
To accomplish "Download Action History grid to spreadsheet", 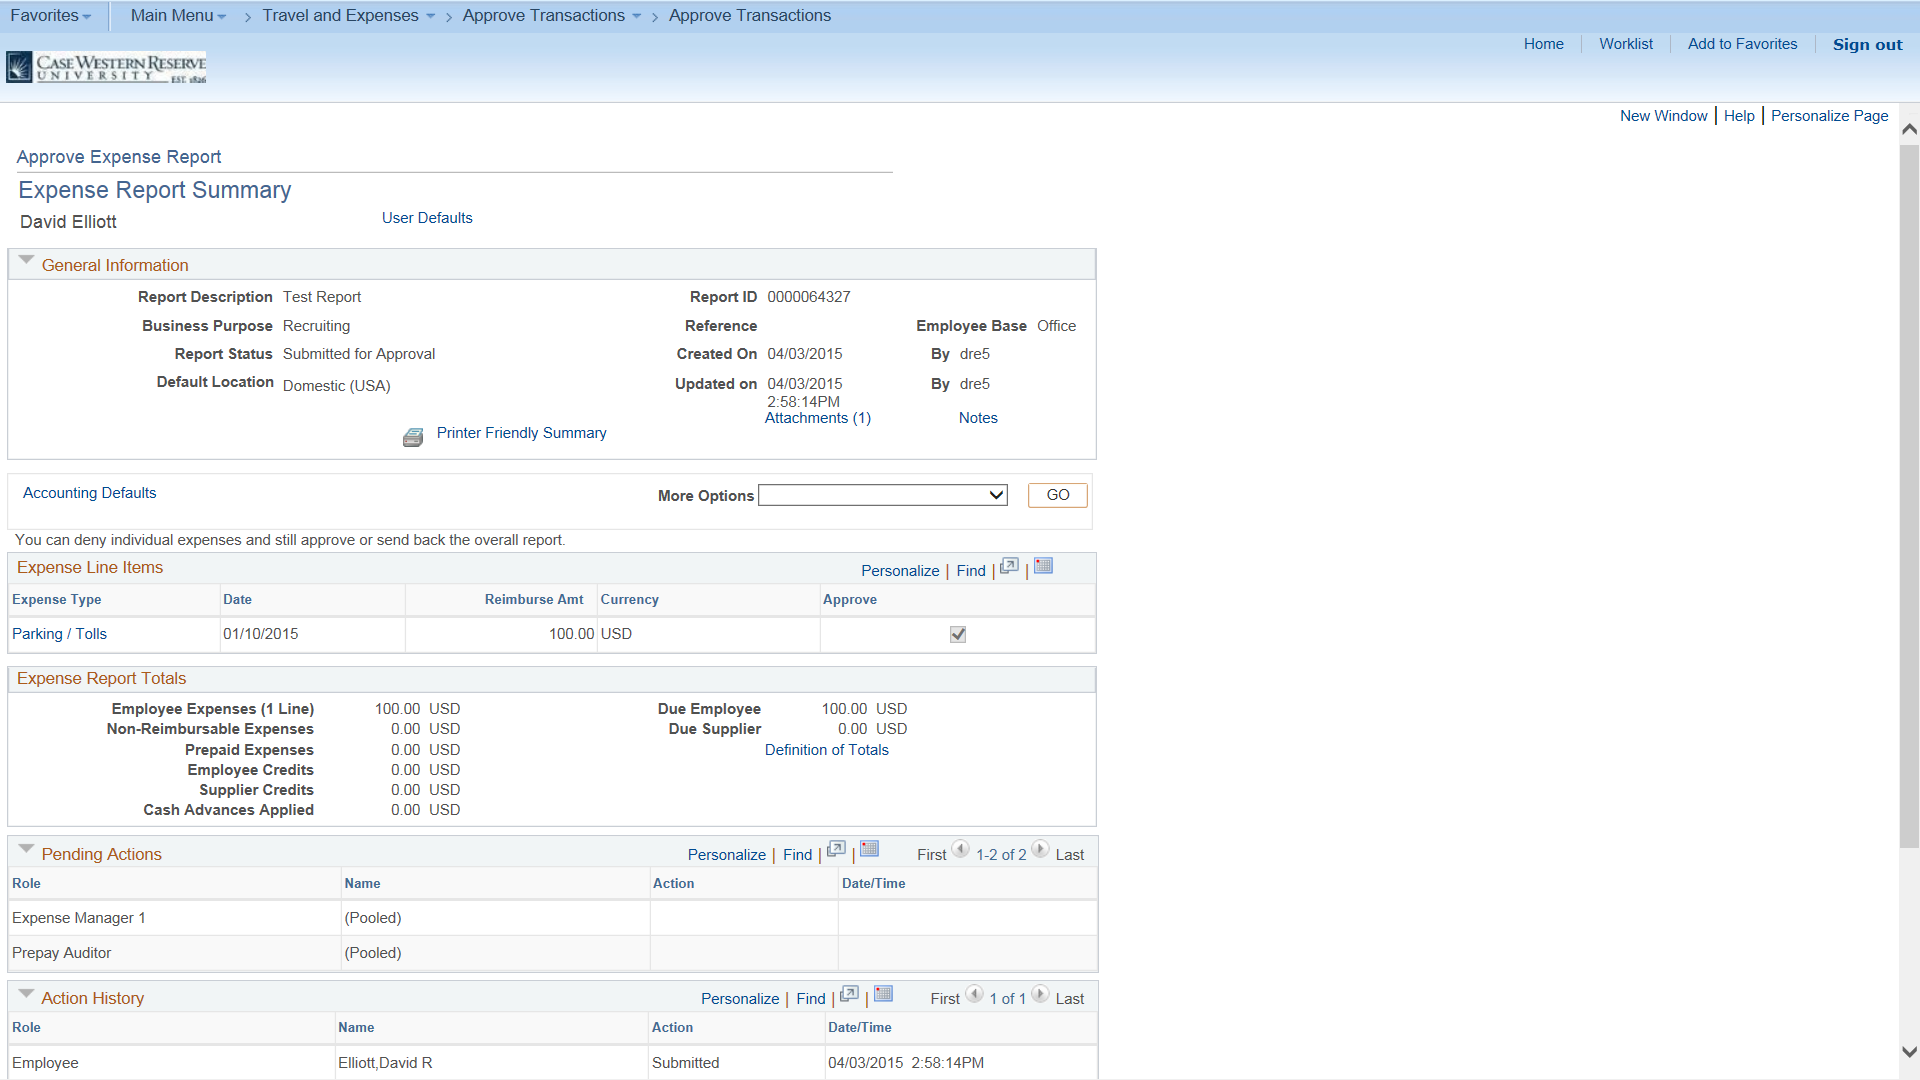I will [x=883, y=994].
